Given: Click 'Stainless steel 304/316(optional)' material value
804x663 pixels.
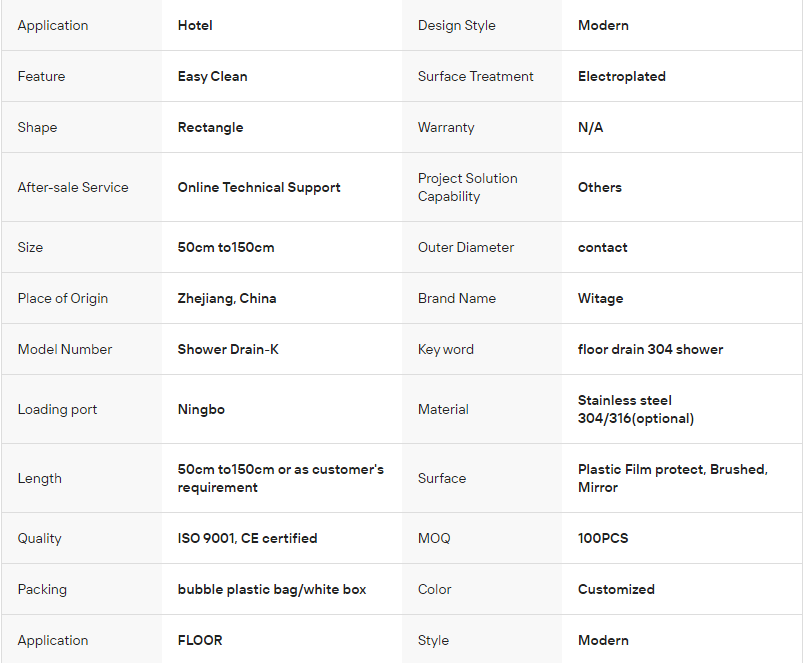Looking at the screenshot, I should (636, 409).
